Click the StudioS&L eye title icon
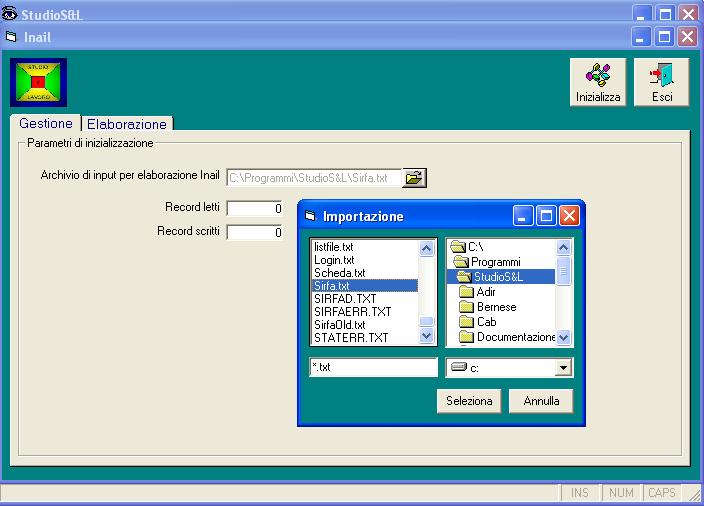This screenshot has width=704, height=506. point(9,14)
